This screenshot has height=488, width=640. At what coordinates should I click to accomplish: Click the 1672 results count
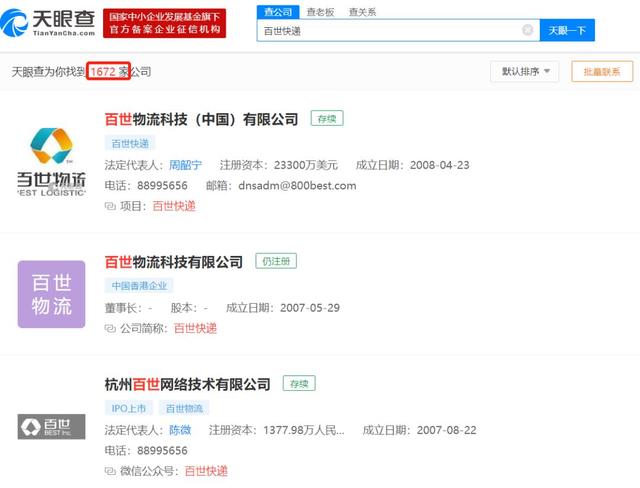[108, 71]
